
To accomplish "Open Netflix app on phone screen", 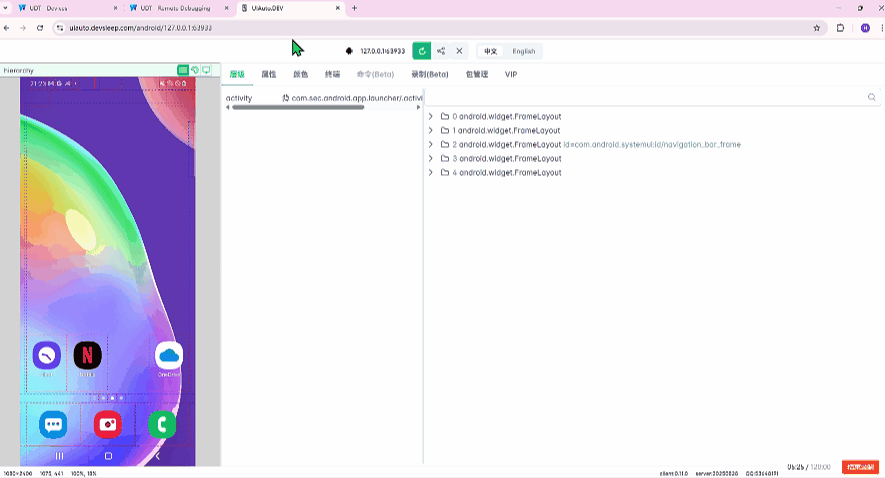I will coord(87,355).
